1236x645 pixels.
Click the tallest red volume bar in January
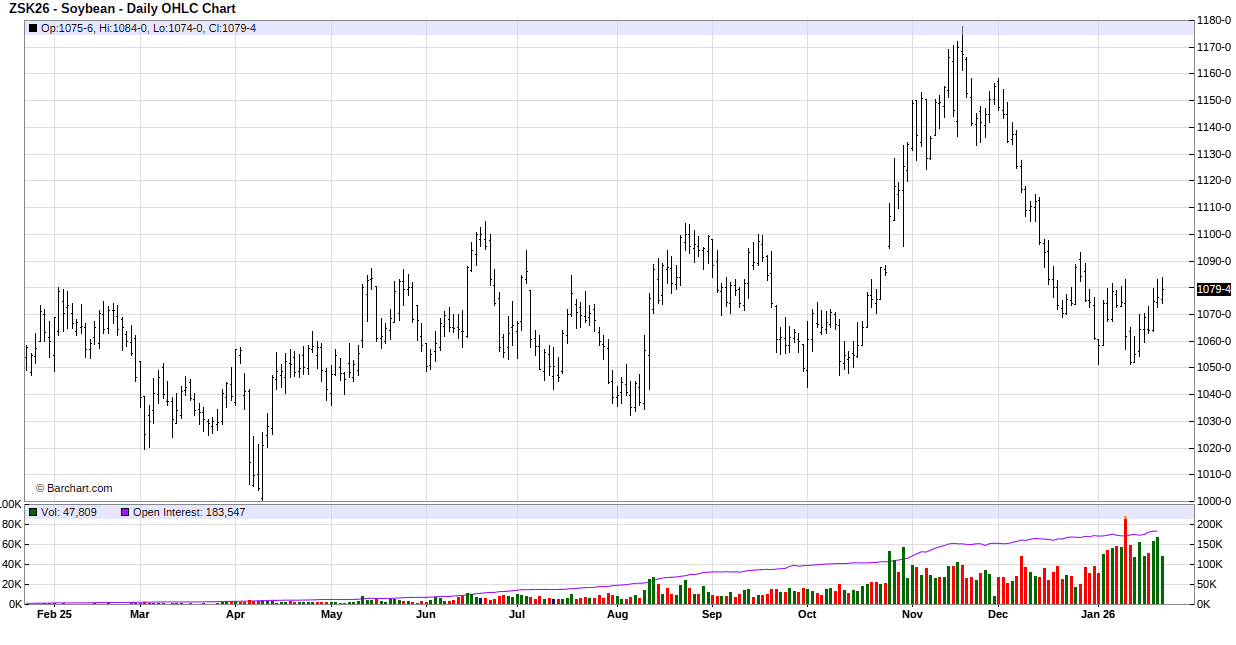point(1125,560)
